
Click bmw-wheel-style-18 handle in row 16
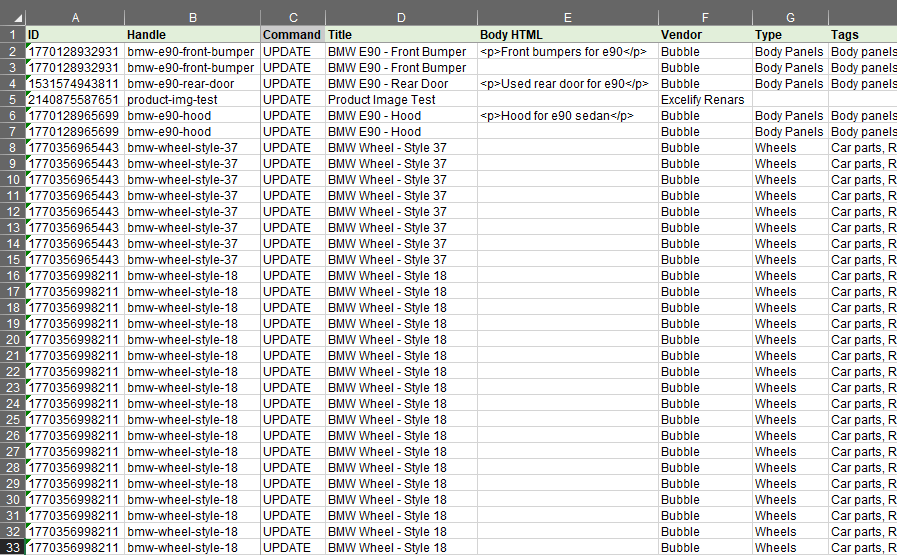[x=192, y=276]
